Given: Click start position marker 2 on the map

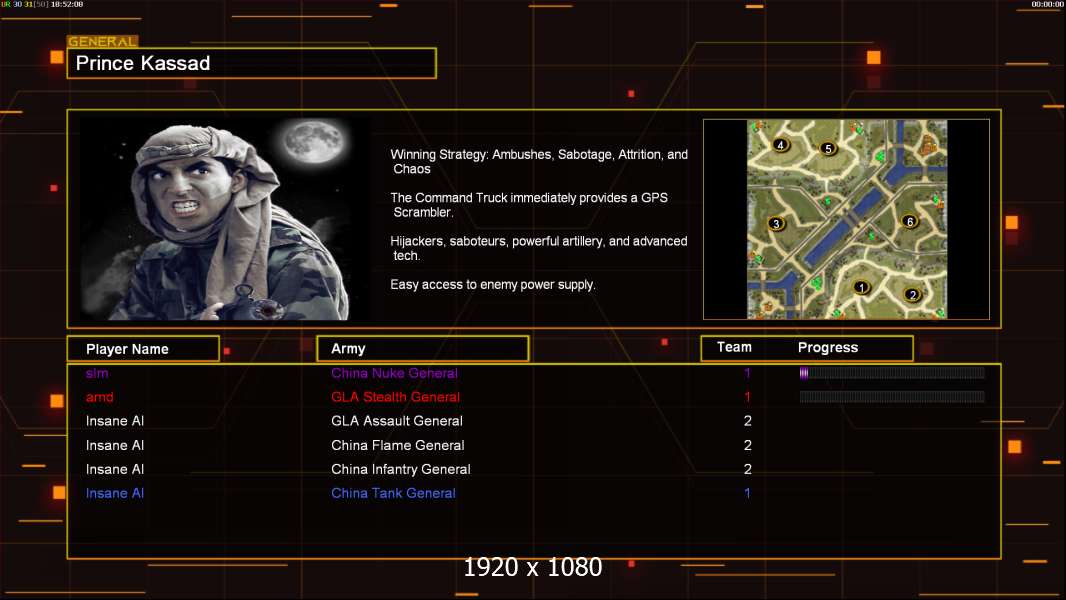Looking at the screenshot, I should [913, 294].
